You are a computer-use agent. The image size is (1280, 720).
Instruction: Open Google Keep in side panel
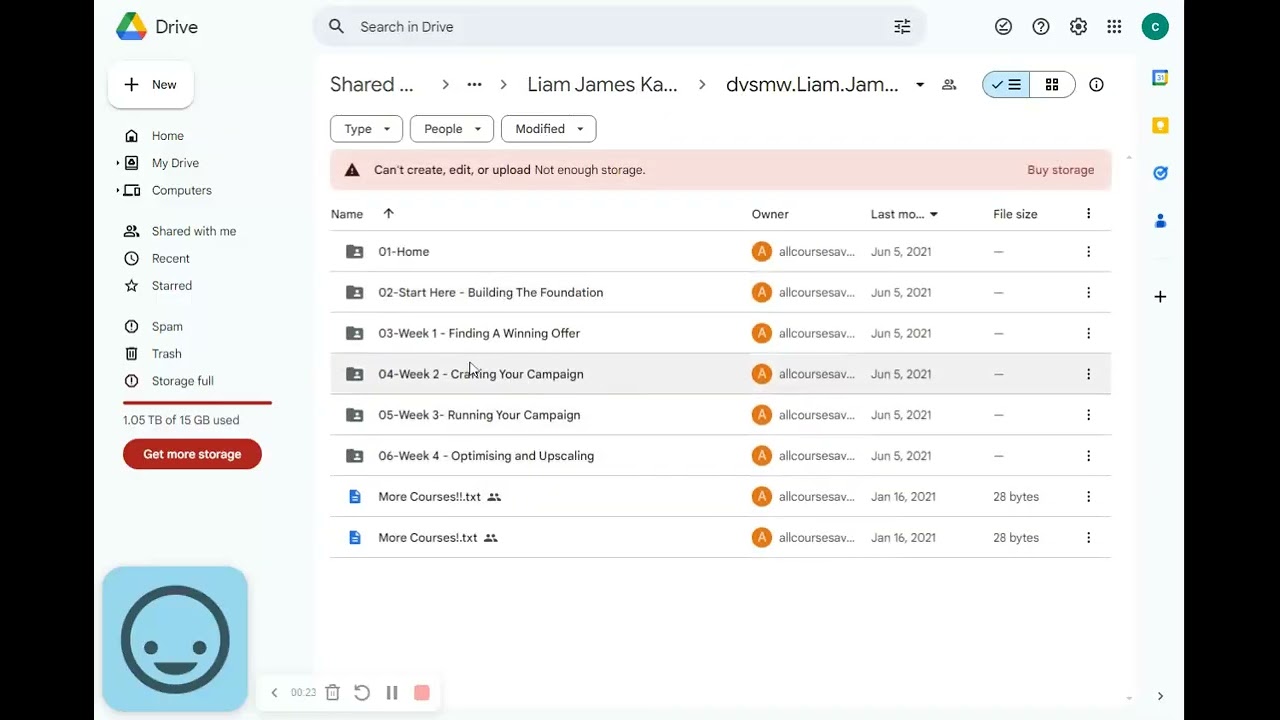click(1160, 125)
